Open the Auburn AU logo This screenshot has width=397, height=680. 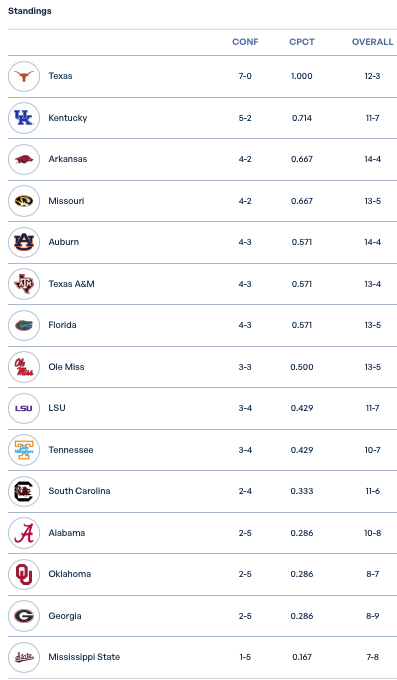tap(24, 242)
